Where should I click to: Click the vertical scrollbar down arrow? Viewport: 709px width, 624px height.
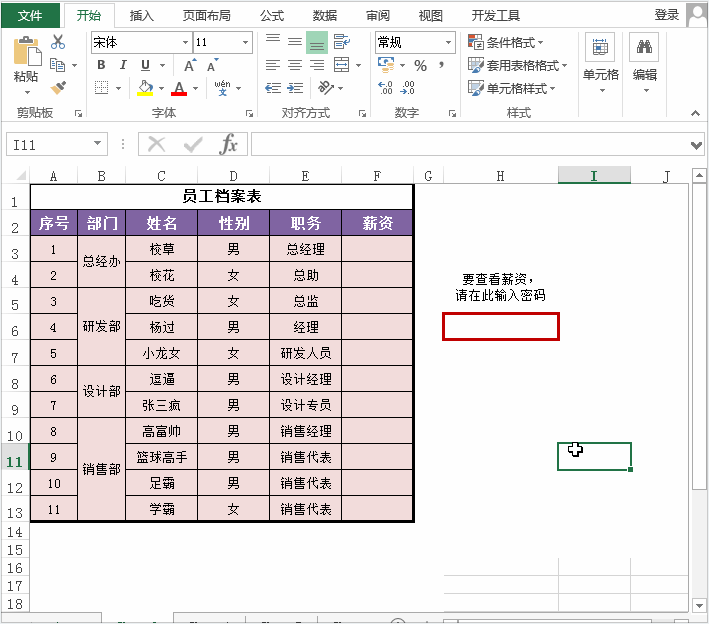tap(699, 605)
